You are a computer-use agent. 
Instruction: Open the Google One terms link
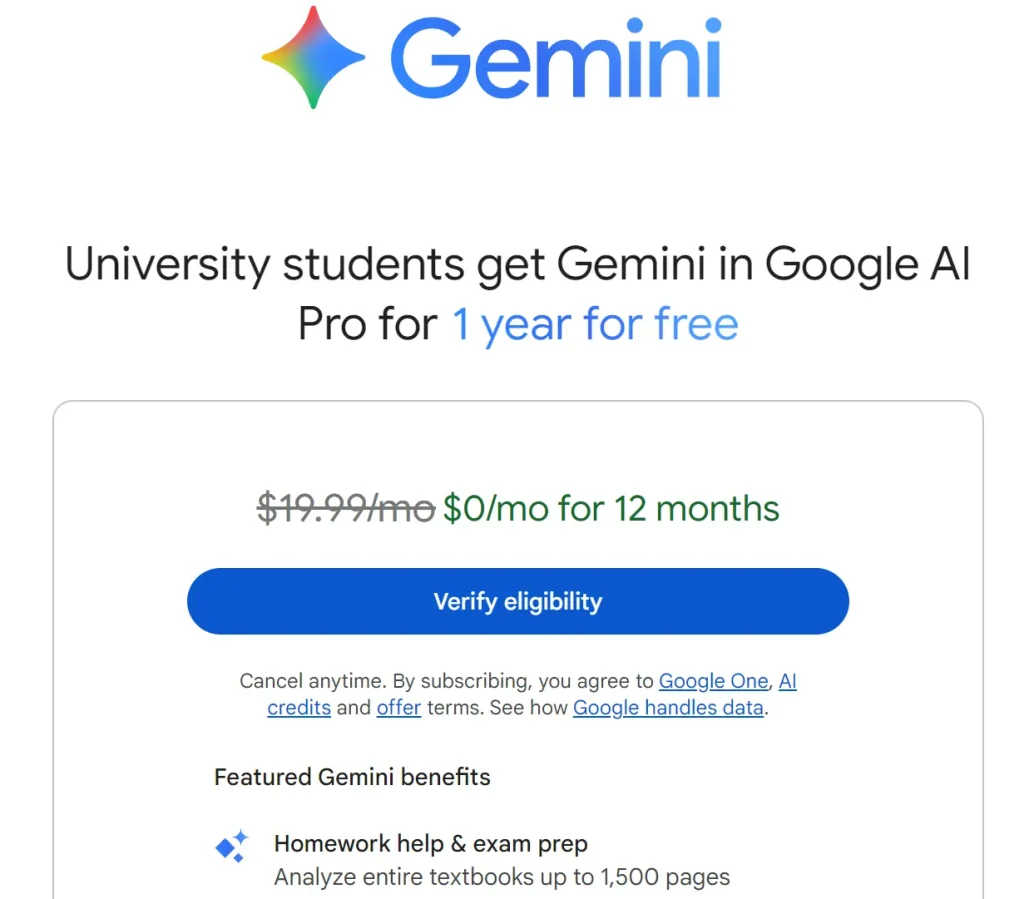(713, 681)
